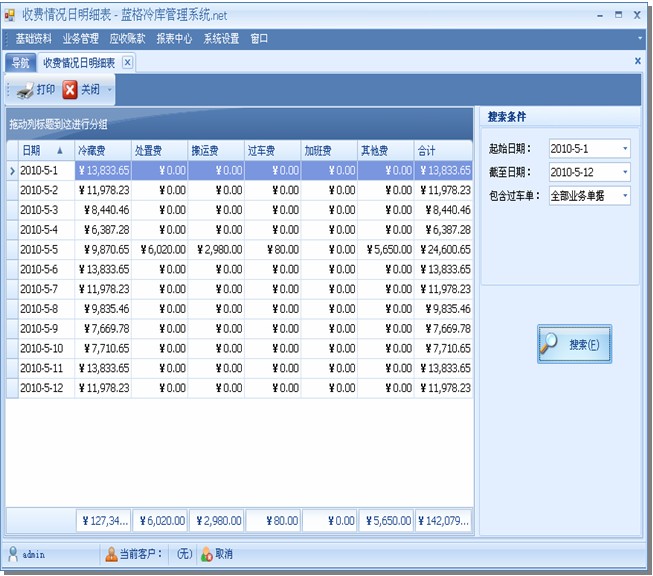The image size is (653, 576).
Task: Sort by the 日期 column header
Action: pos(46,150)
